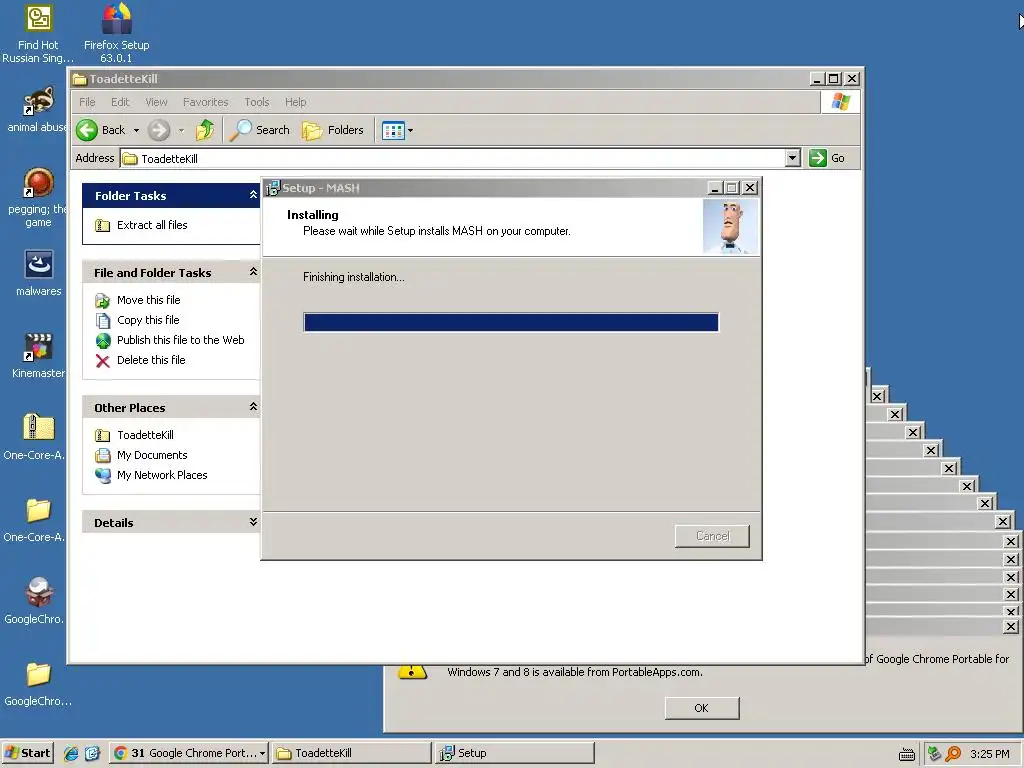Click the Windows flag logo in explorer

840,102
